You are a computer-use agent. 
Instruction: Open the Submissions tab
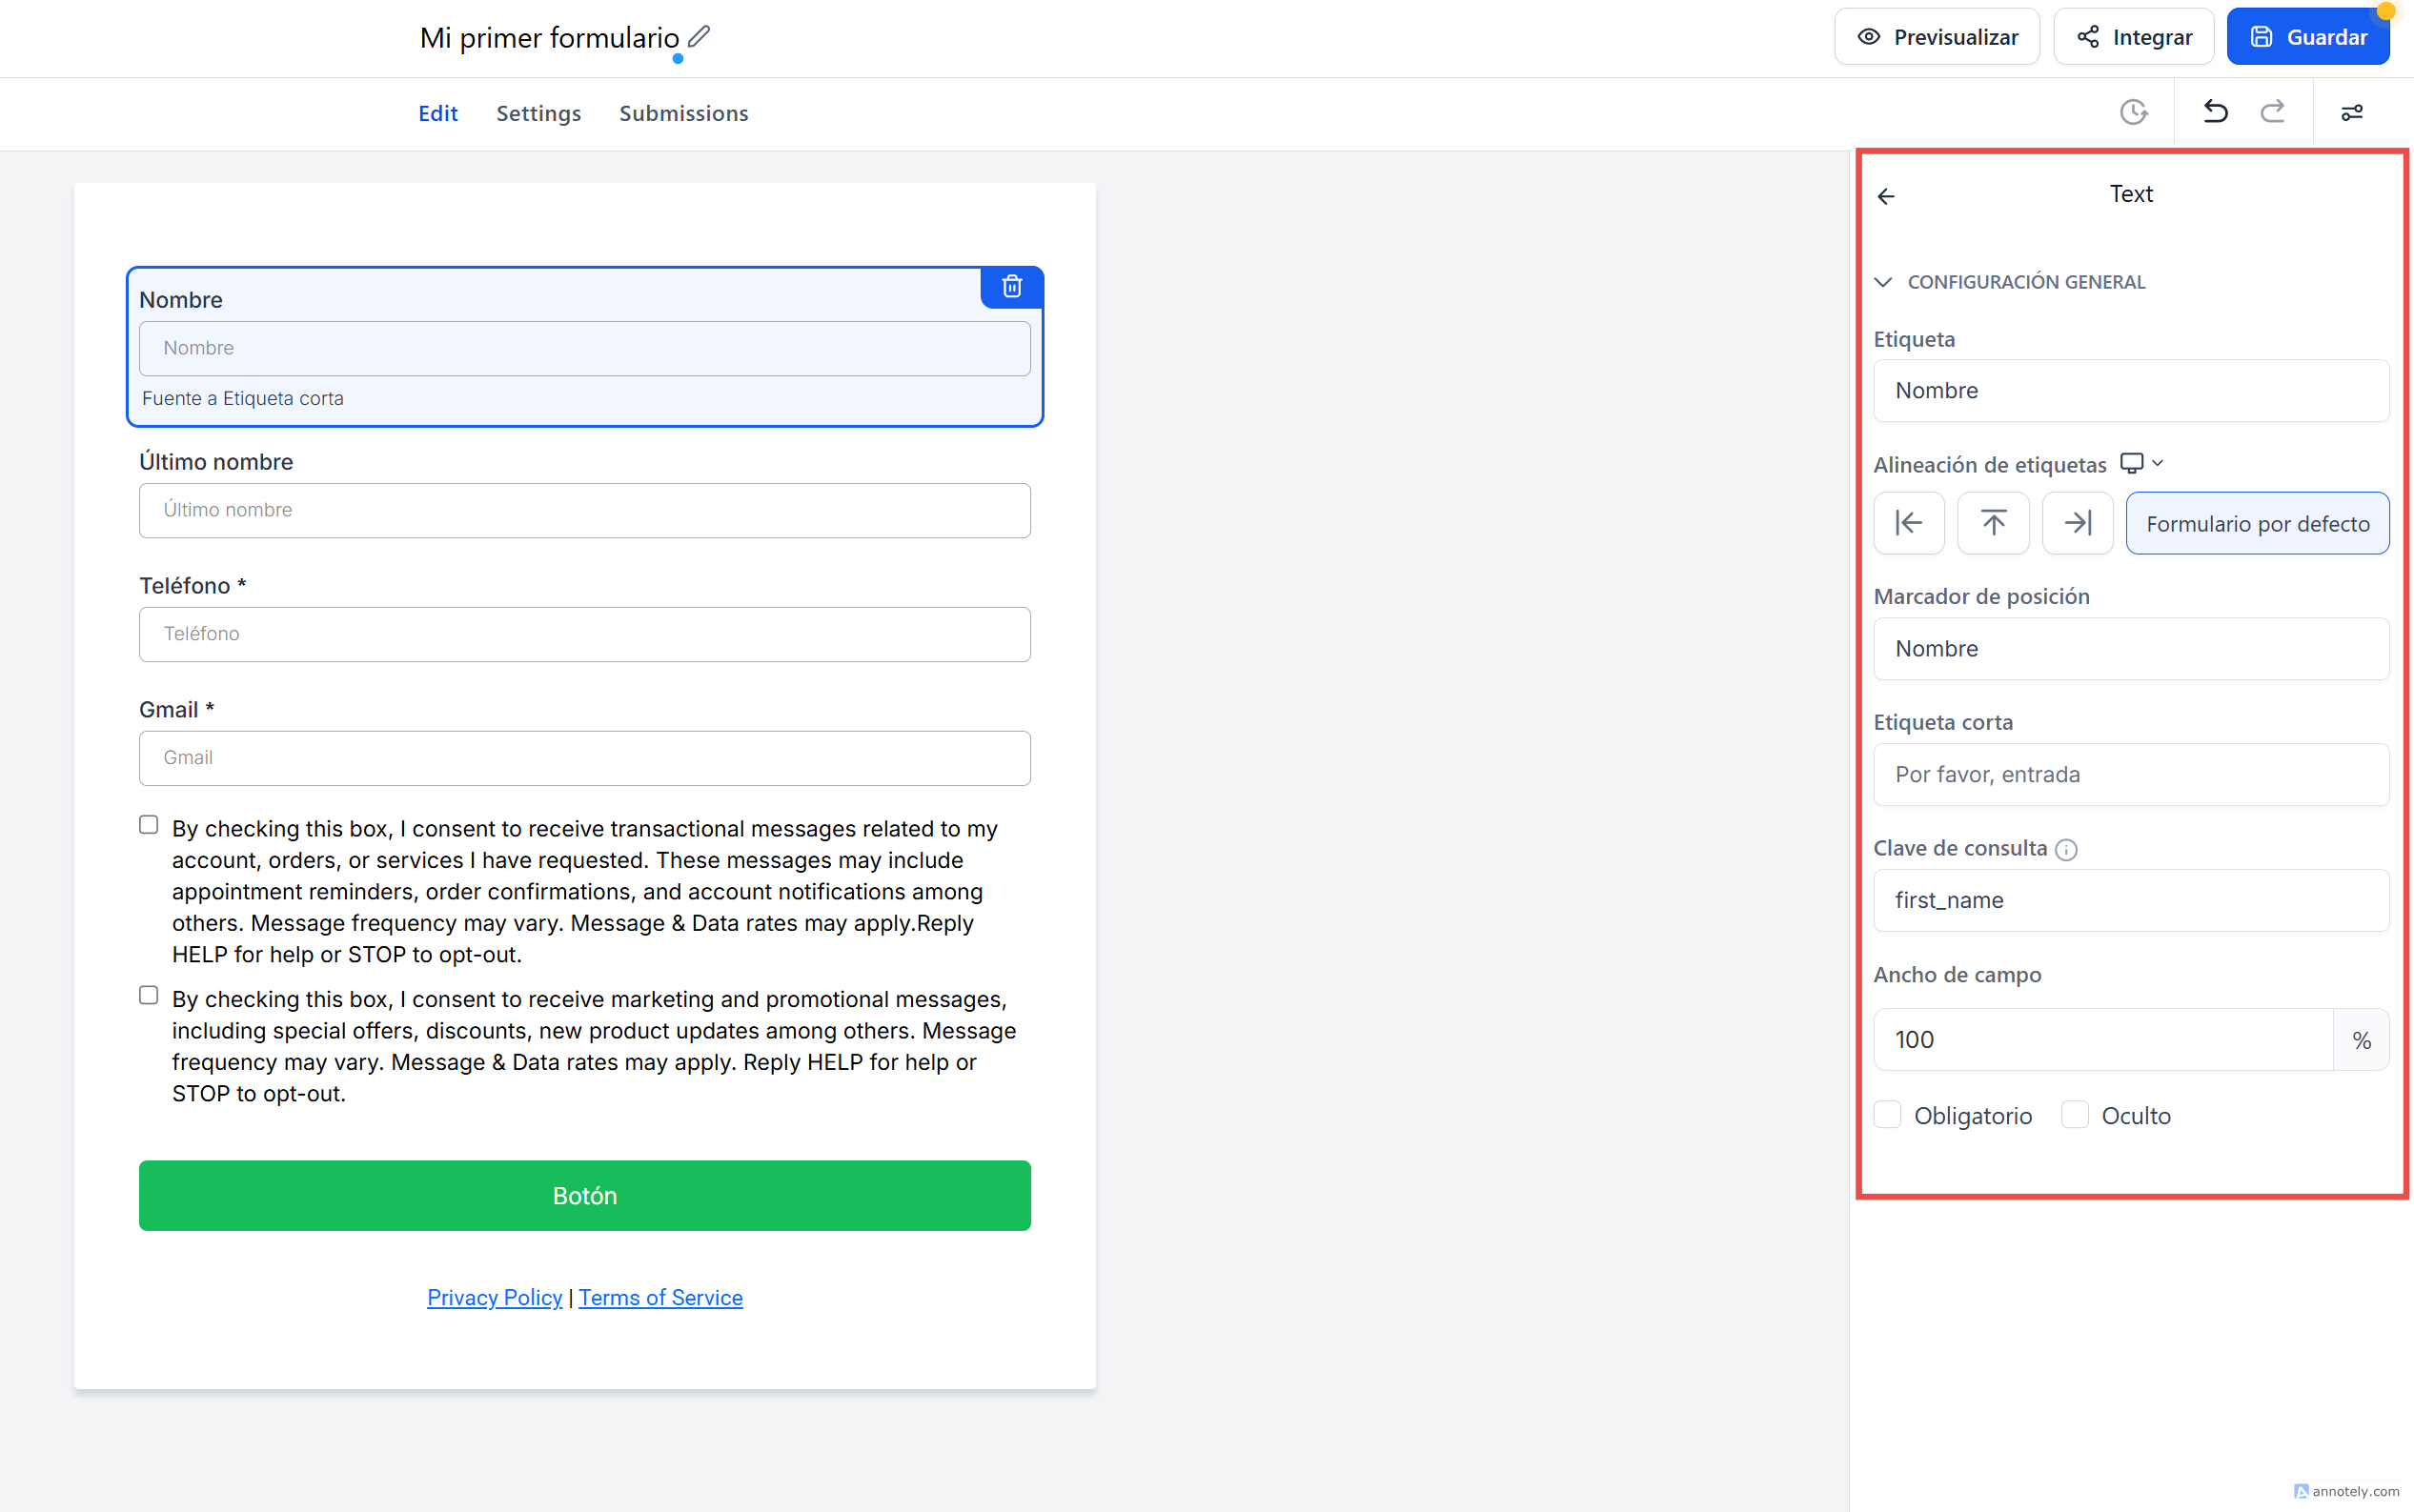tap(683, 114)
